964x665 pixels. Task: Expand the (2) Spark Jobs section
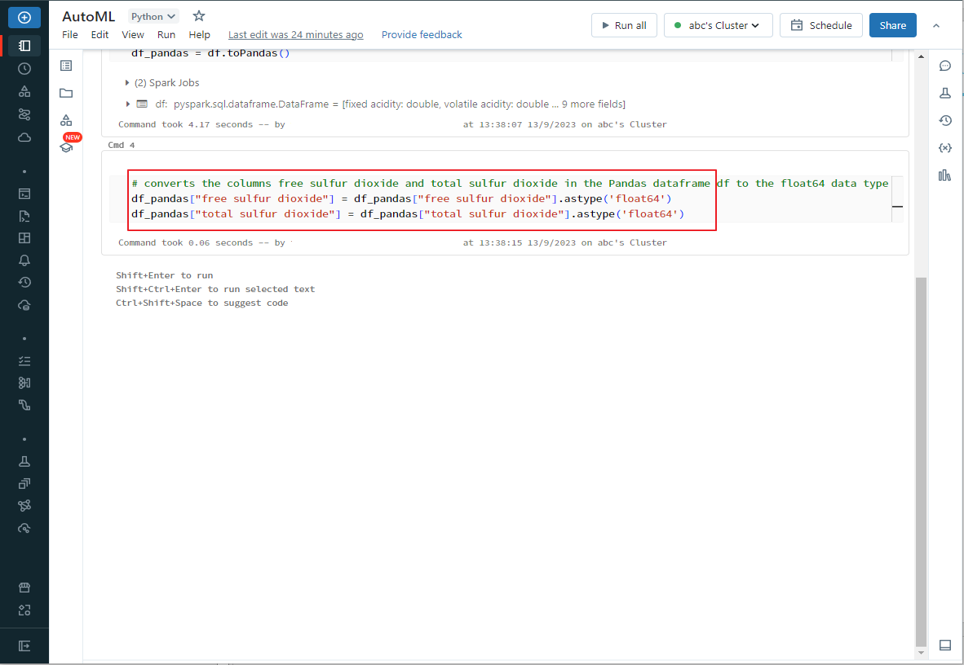[127, 83]
